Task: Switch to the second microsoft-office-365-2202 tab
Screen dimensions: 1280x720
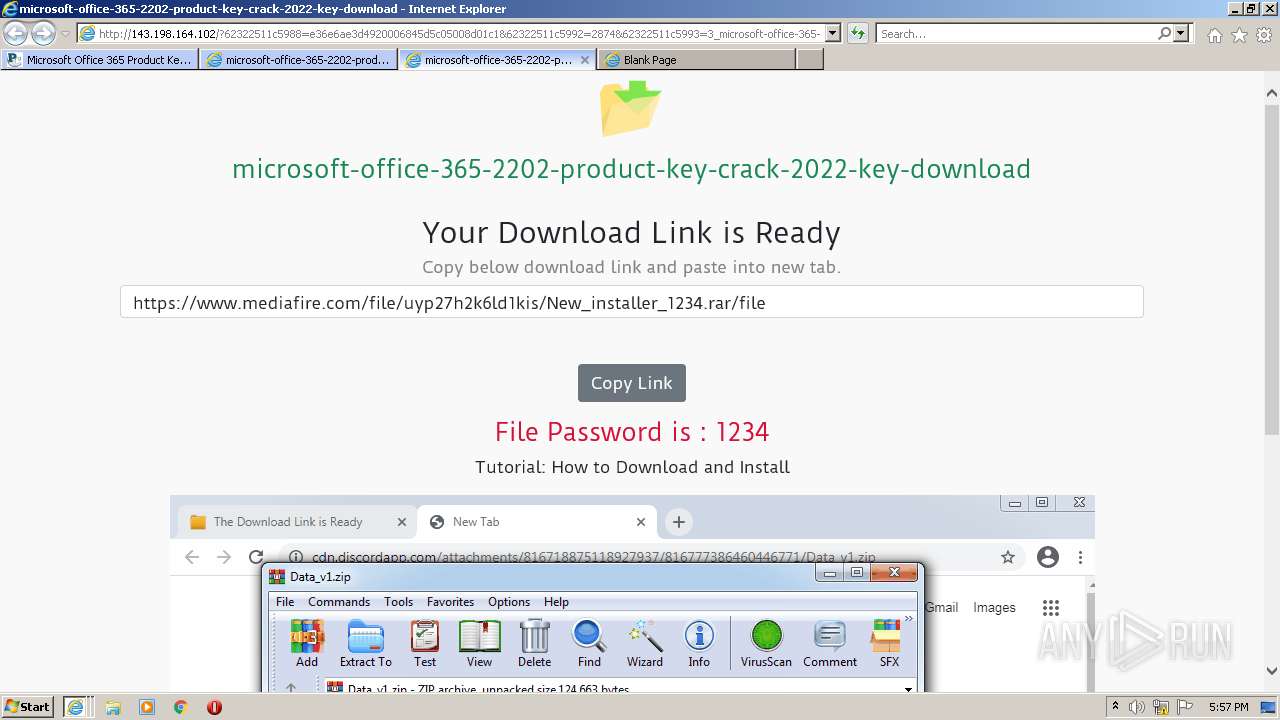Action: click(298, 60)
